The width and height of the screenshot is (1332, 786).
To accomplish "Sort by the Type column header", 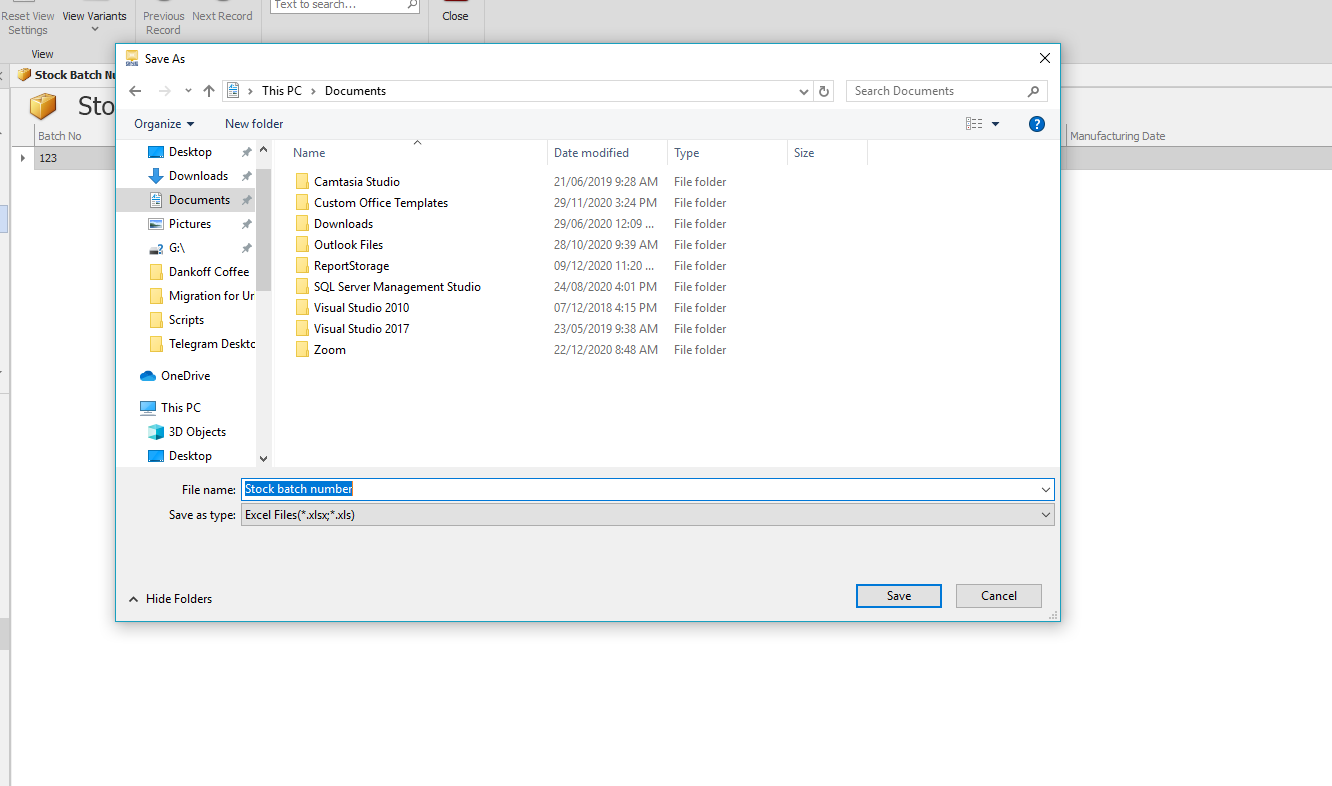I will point(728,153).
